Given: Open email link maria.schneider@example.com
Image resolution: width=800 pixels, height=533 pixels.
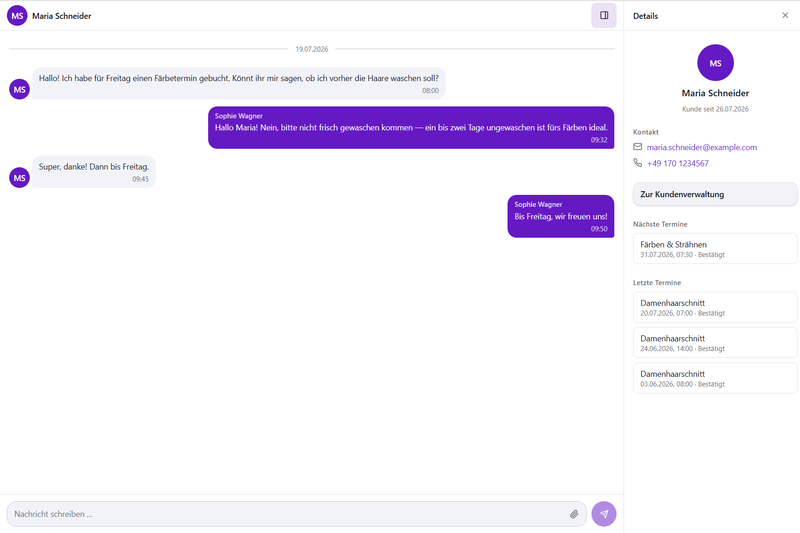Looking at the screenshot, I should point(702,147).
